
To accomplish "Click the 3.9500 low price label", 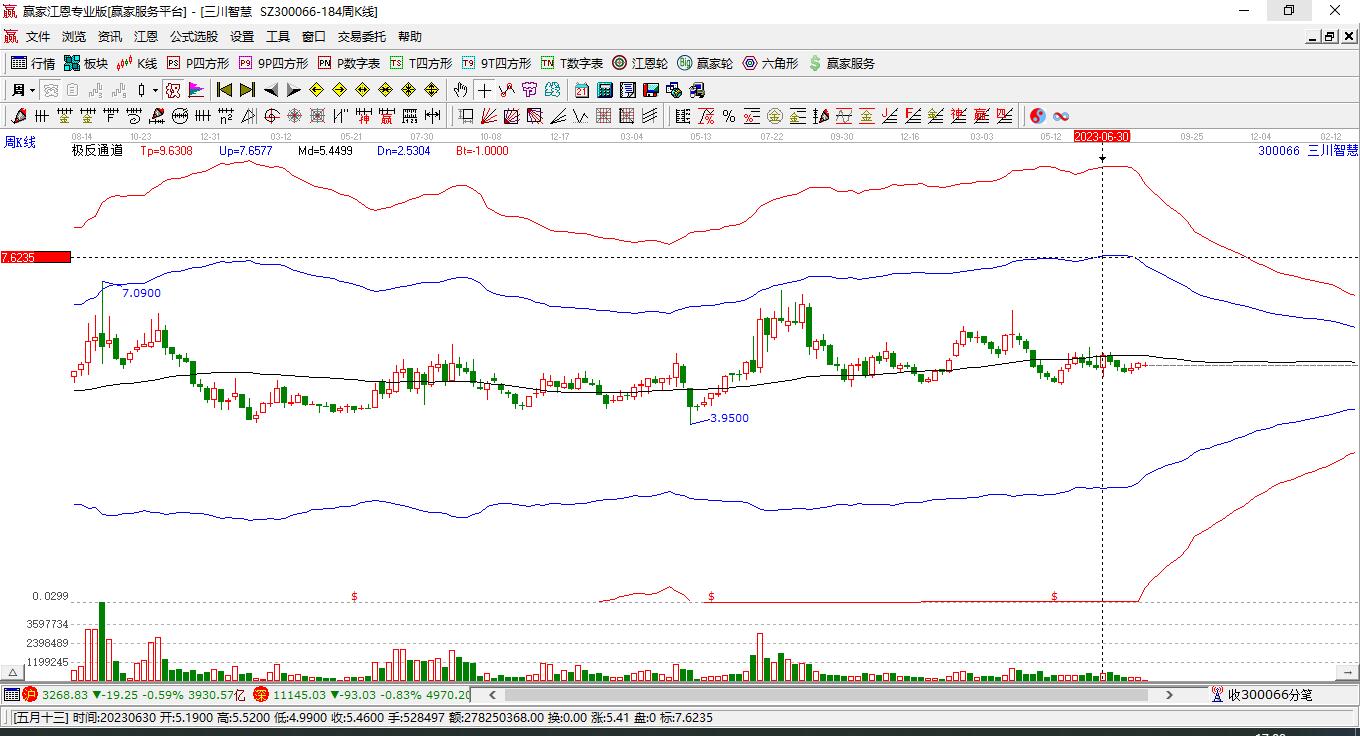I will (x=729, y=418).
